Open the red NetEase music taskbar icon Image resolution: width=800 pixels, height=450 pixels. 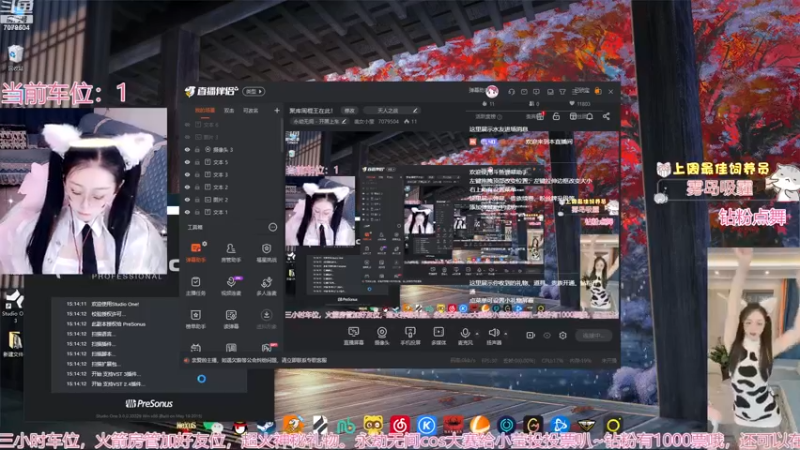click(x=400, y=424)
